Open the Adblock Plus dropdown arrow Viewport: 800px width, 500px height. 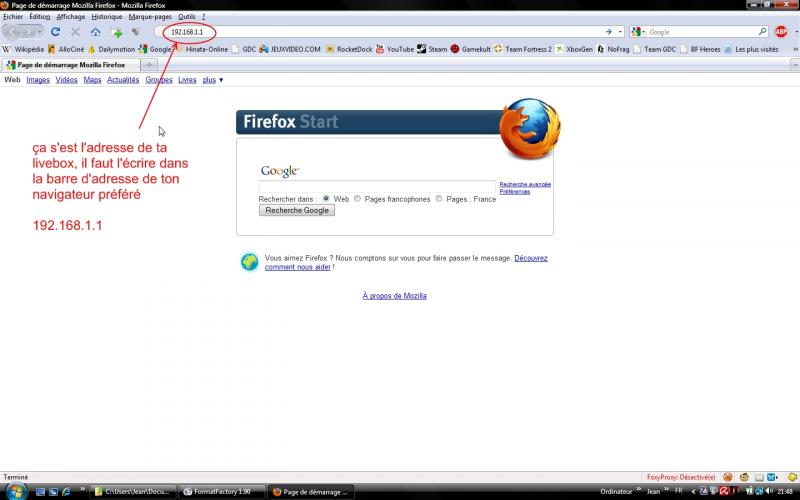point(796,32)
